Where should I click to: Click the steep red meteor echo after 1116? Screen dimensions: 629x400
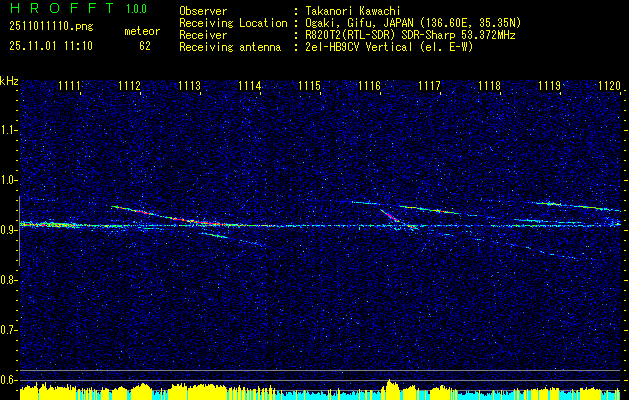click(390, 215)
